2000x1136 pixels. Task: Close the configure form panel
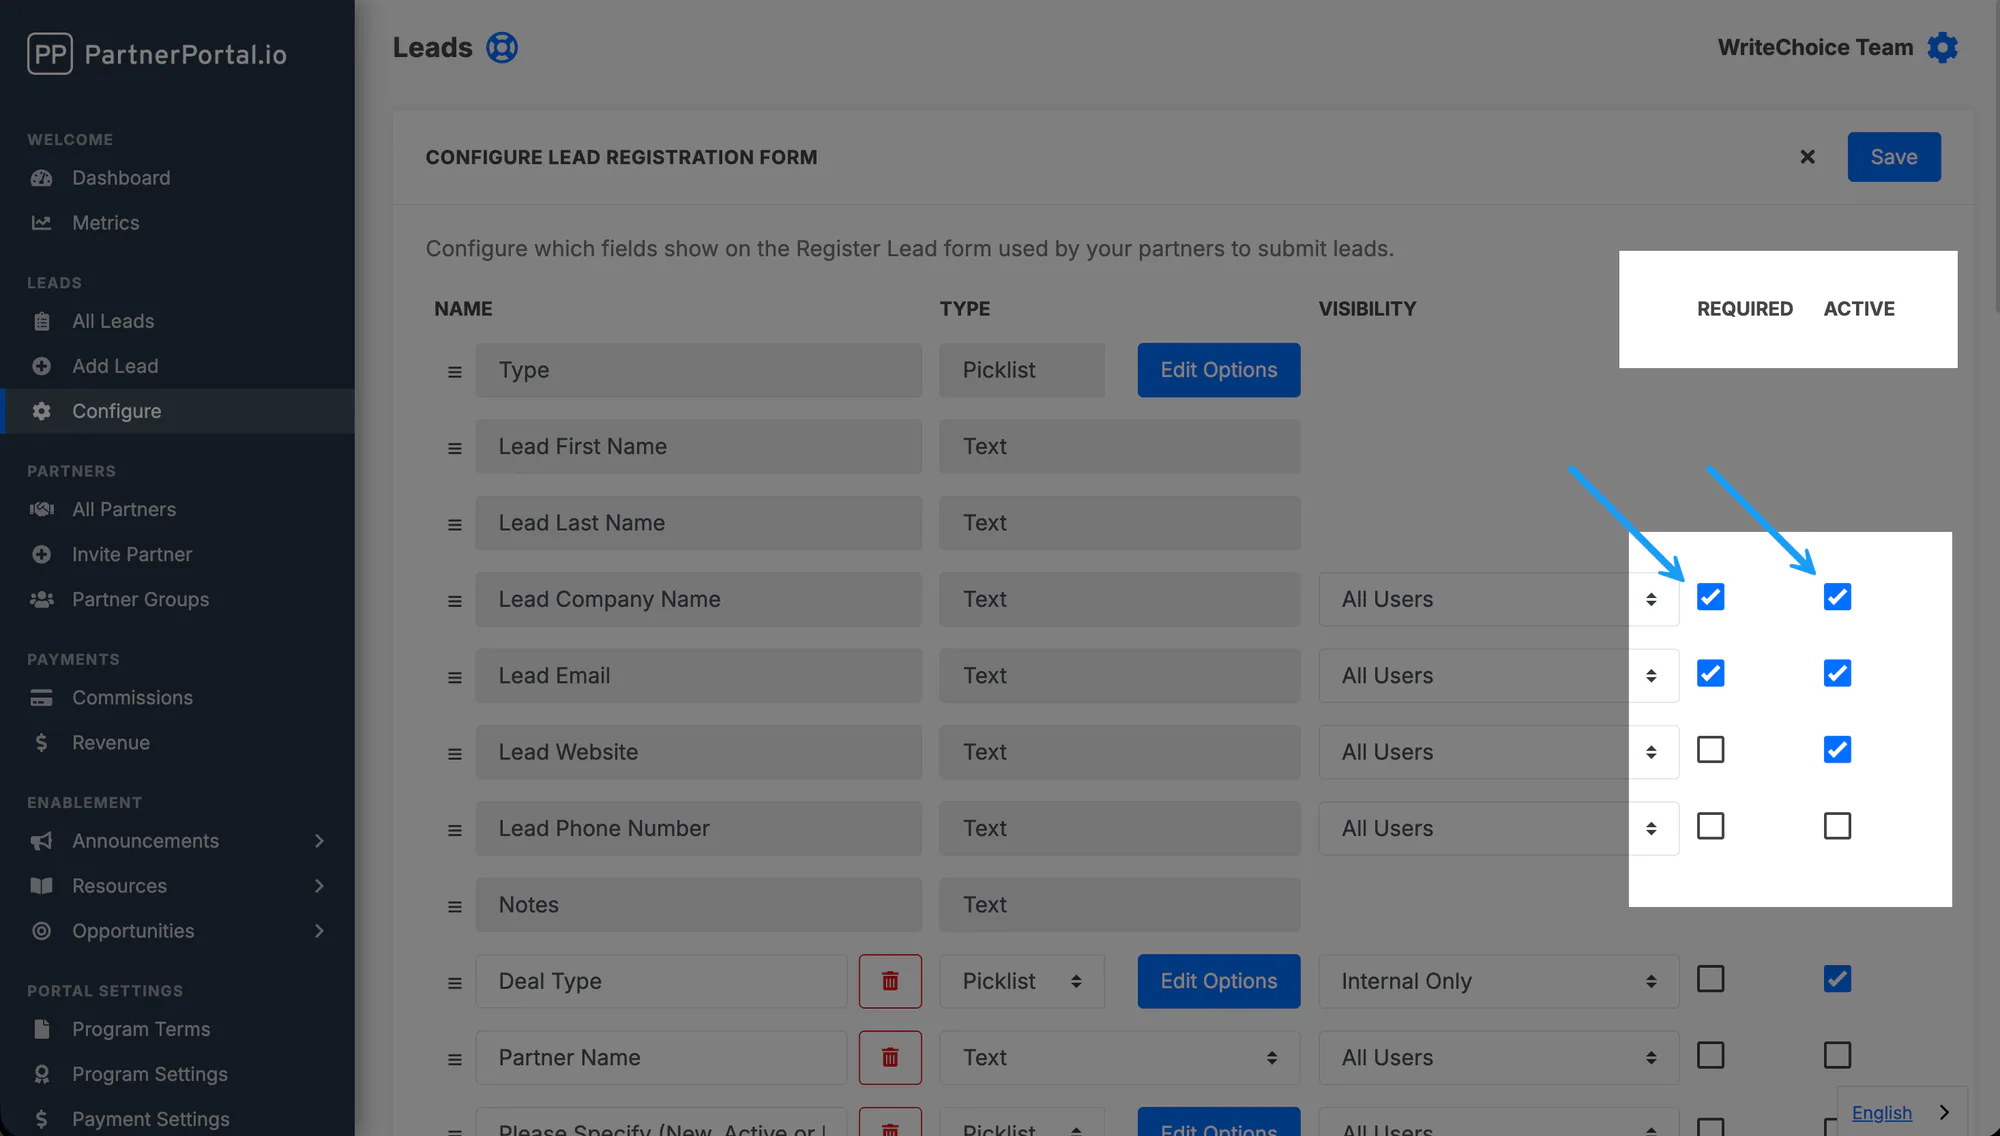[1807, 157]
